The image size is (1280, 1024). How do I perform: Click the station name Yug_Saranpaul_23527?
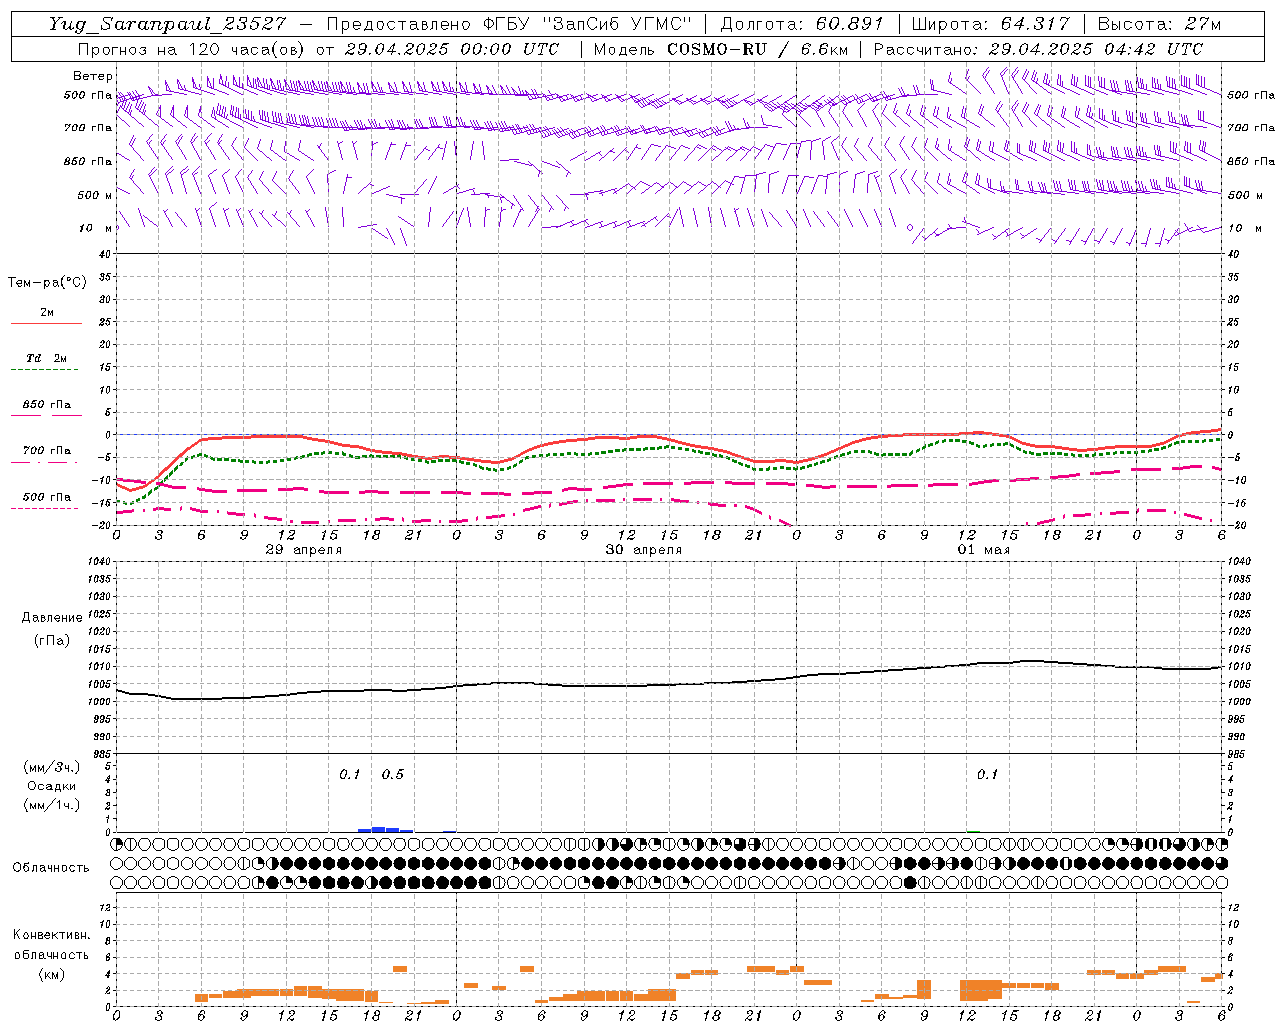167,24
